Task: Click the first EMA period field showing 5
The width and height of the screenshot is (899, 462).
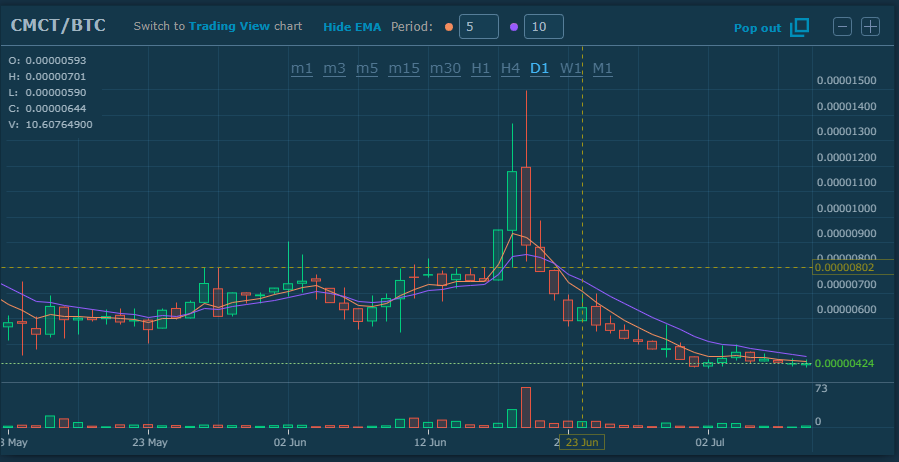Action: [478, 27]
